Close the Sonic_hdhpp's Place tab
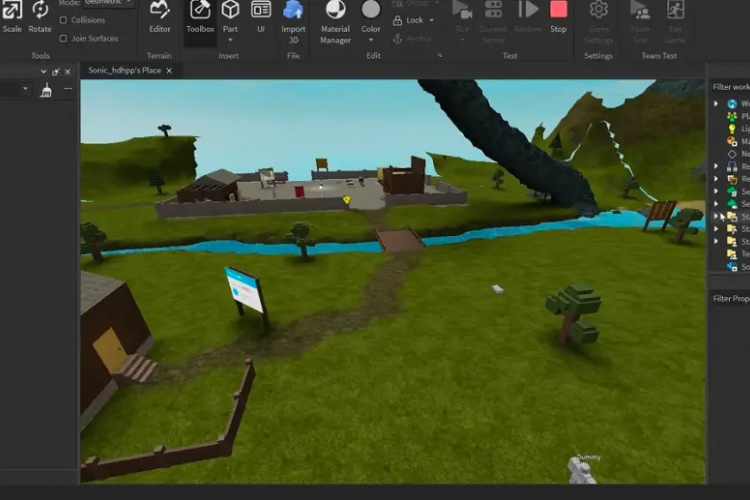The height and width of the screenshot is (500, 750). click(x=169, y=71)
